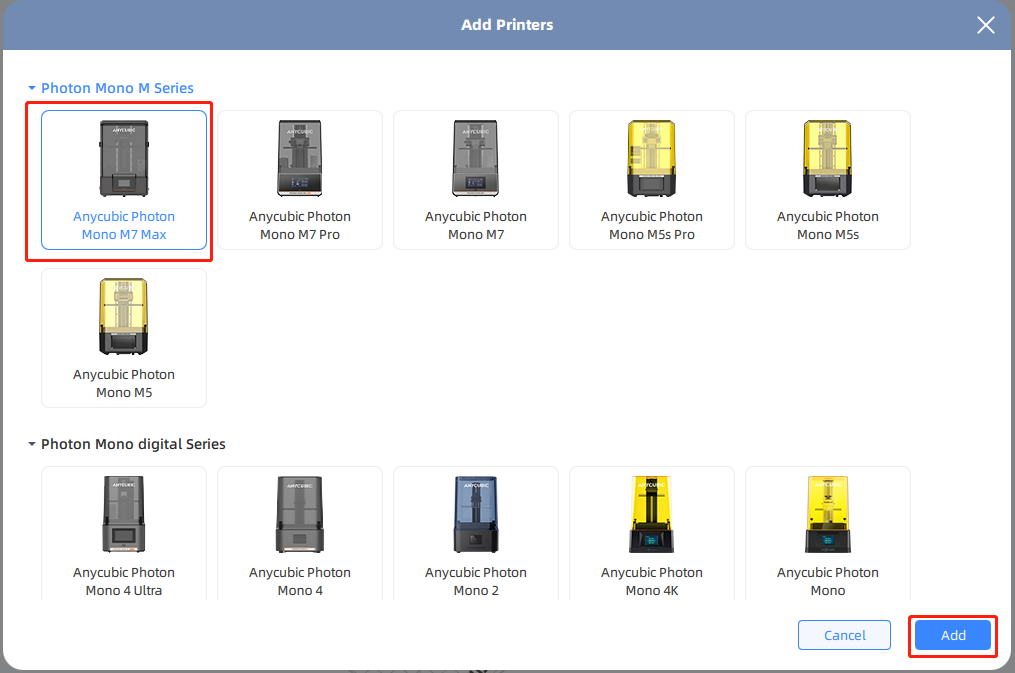
Task: Click the 'Mono M5' label text
Action: [124, 393]
